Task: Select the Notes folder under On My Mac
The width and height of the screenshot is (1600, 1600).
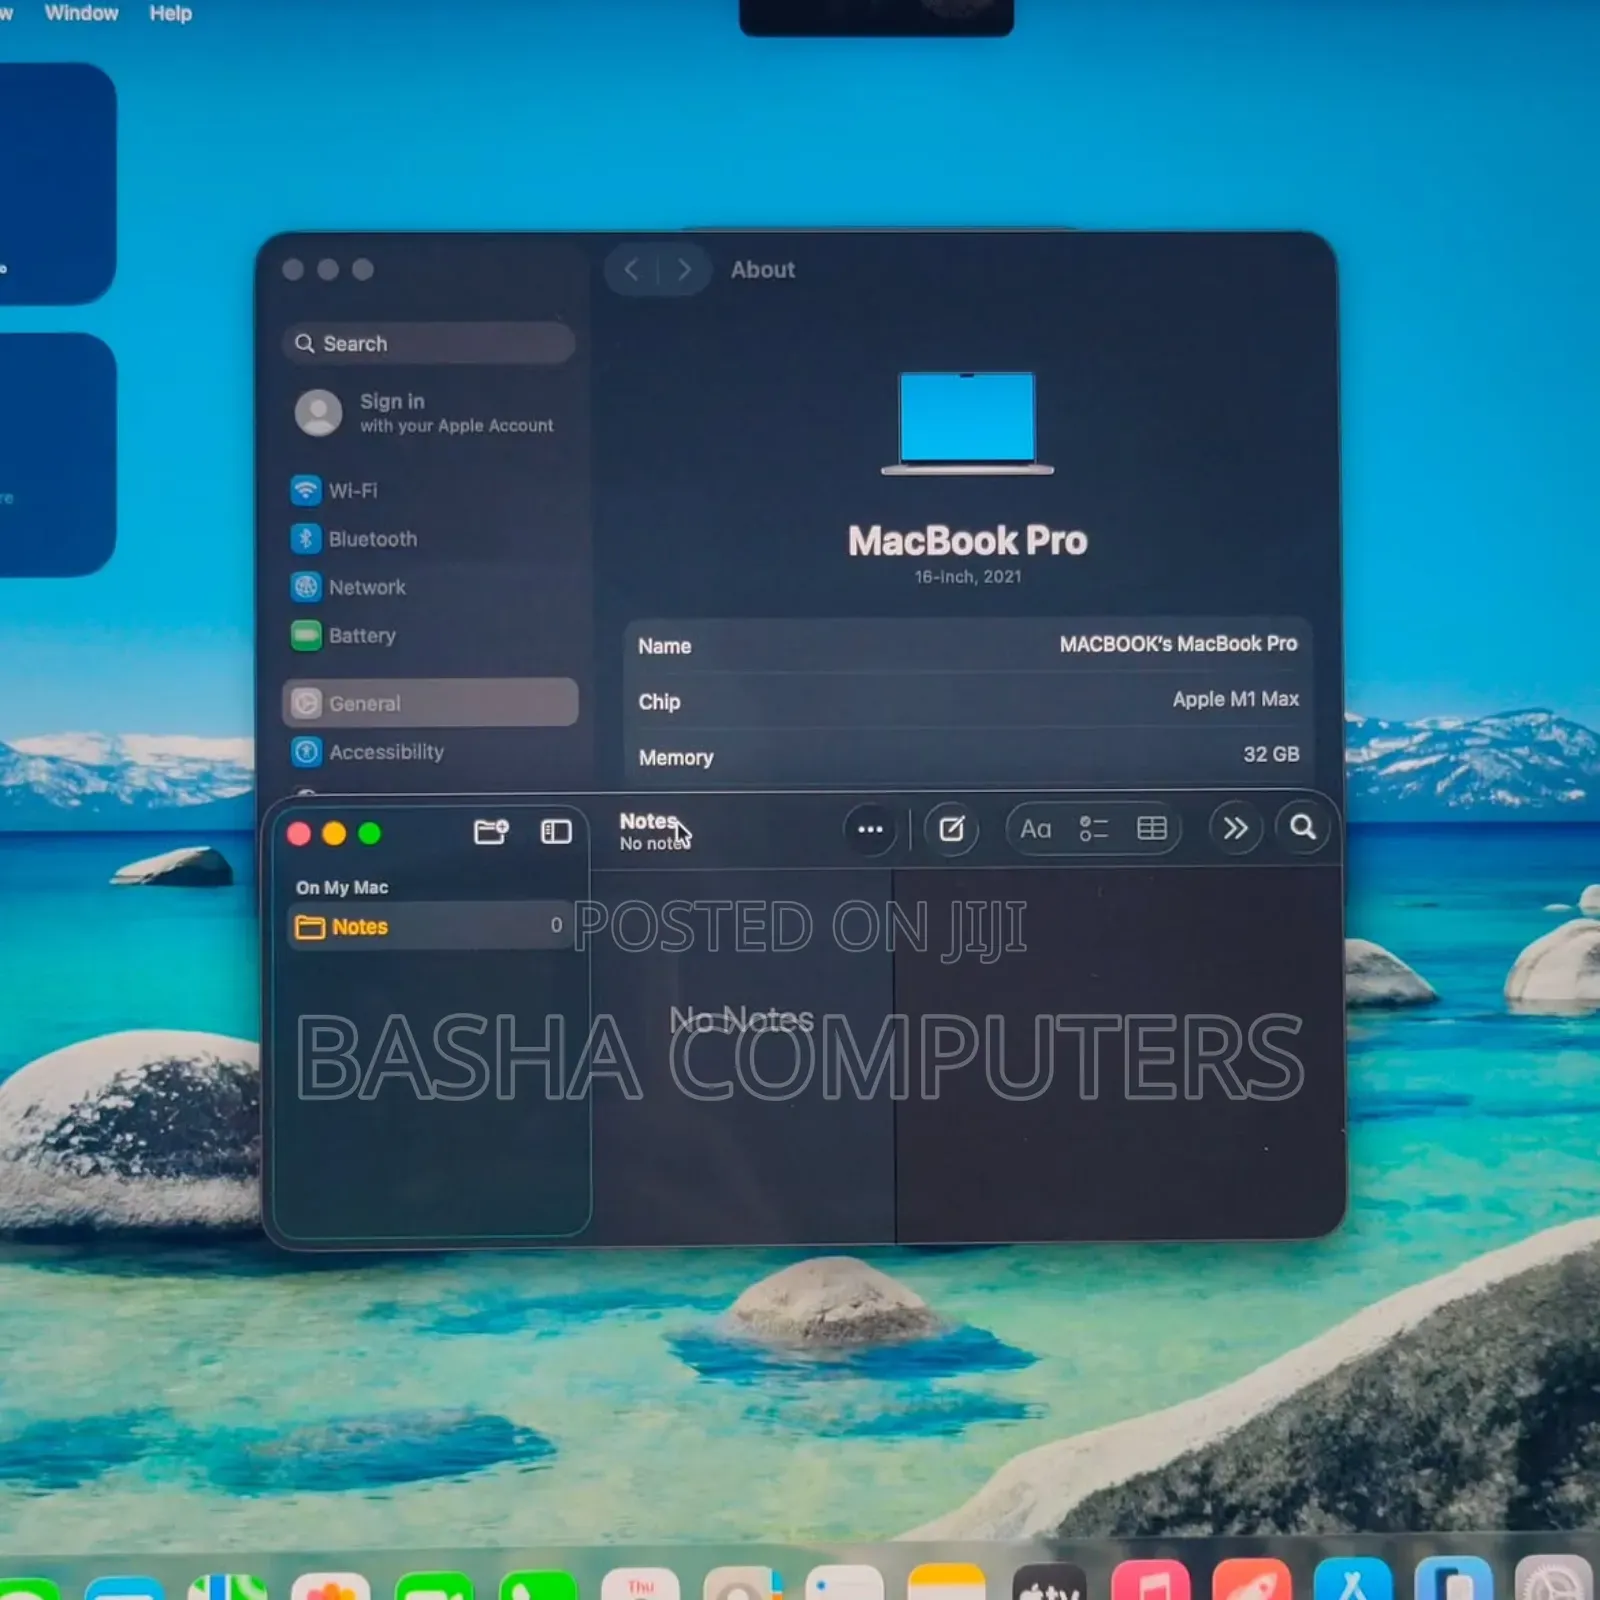Action: (x=430, y=926)
